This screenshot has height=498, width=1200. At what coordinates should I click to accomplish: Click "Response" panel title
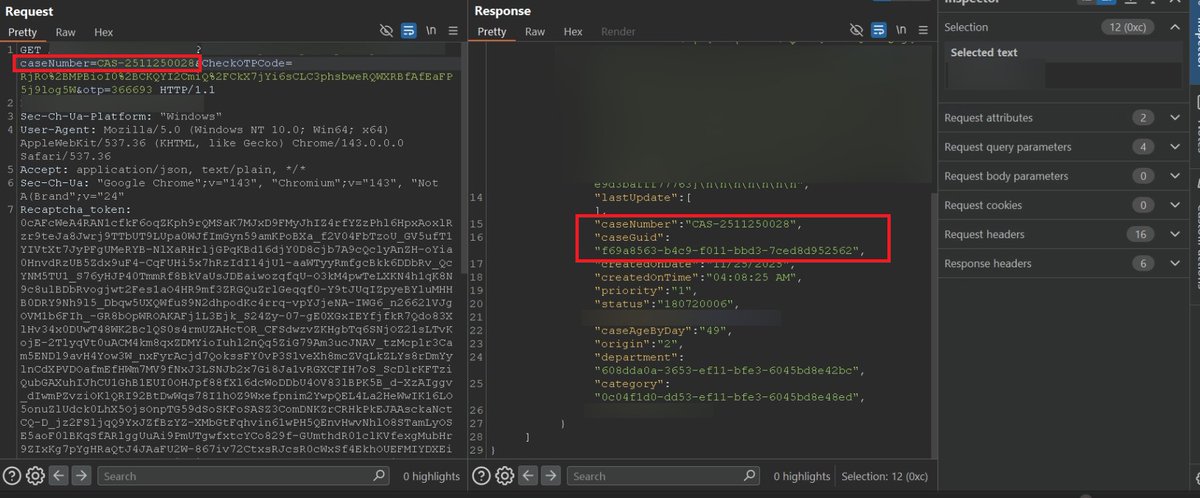[x=503, y=11]
